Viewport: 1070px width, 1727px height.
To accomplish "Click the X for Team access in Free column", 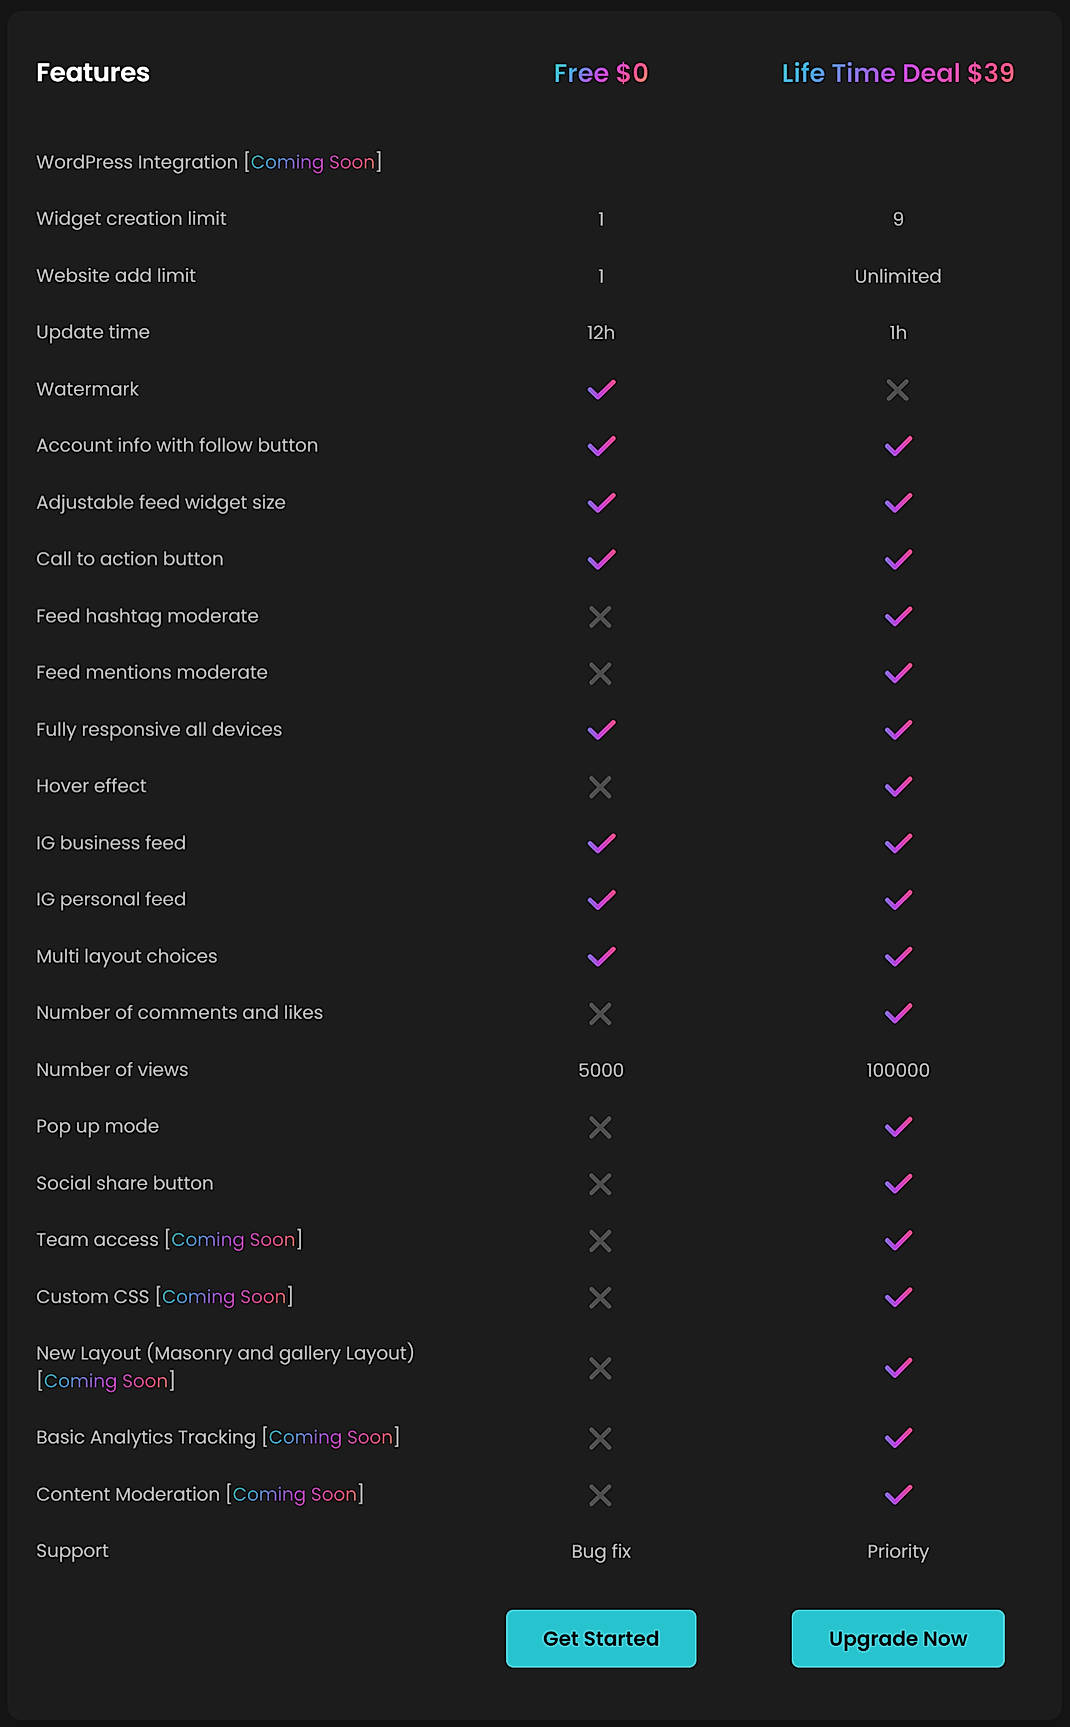I will point(600,1241).
